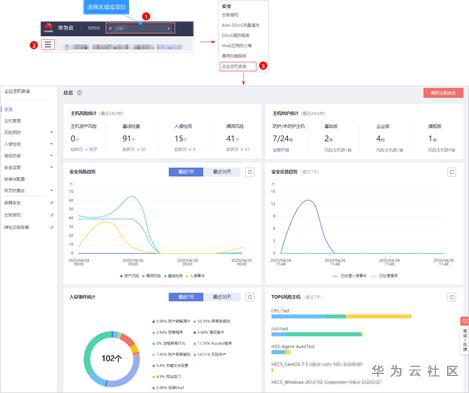Toggle the yellow 入侵事件 legend in risk trend
469x393 pixels.
click(x=195, y=276)
